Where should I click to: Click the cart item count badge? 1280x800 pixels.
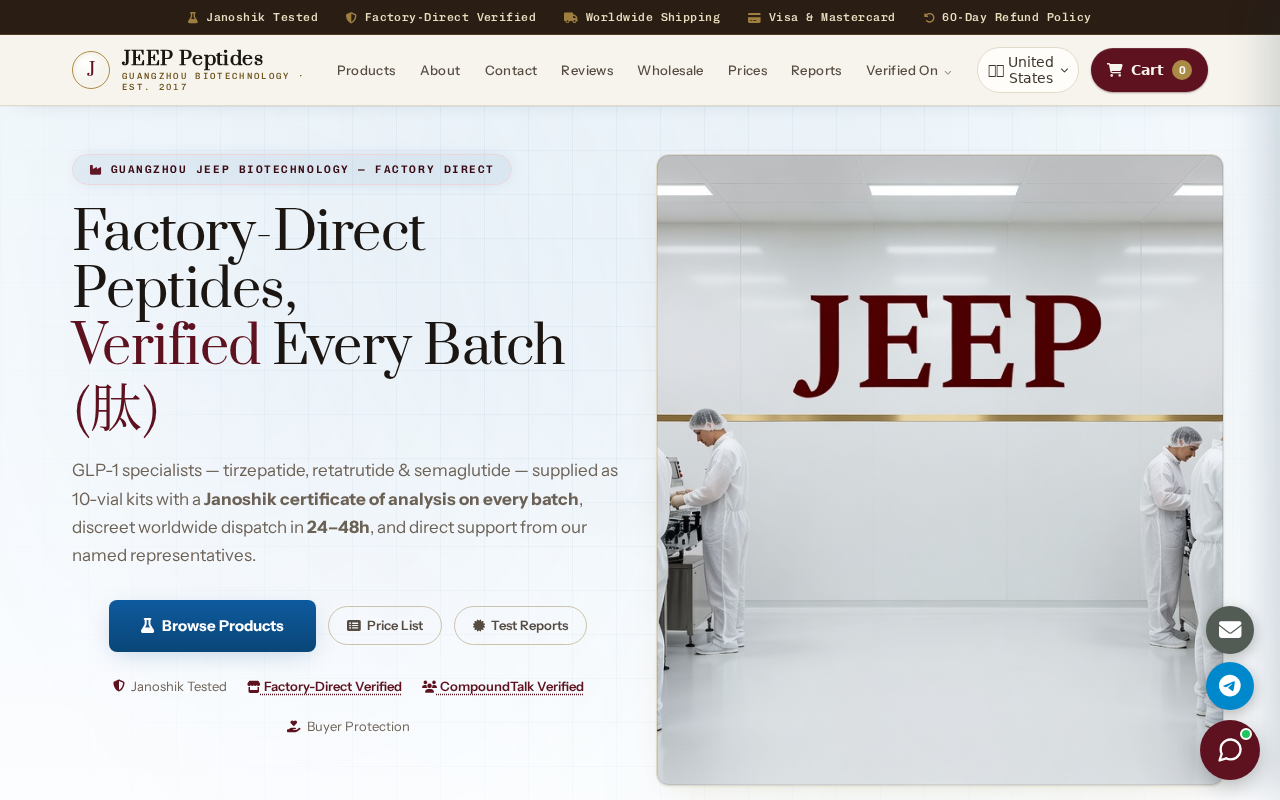pyautogui.click(x=1182, y=70)
